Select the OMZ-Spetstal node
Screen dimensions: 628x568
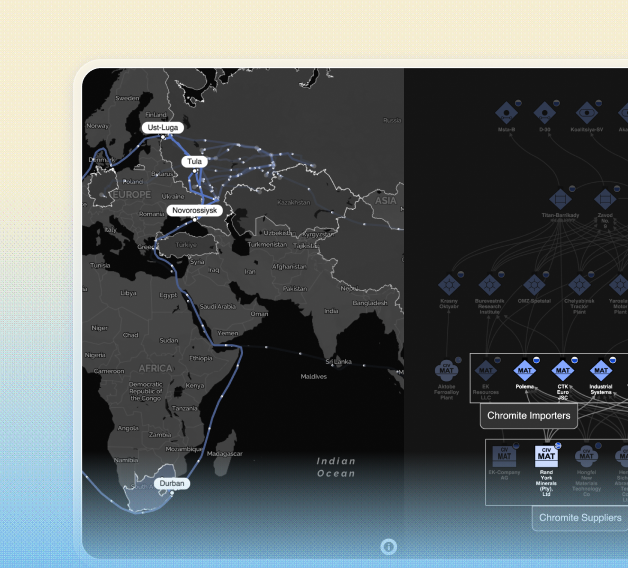(x=534, y=285)
